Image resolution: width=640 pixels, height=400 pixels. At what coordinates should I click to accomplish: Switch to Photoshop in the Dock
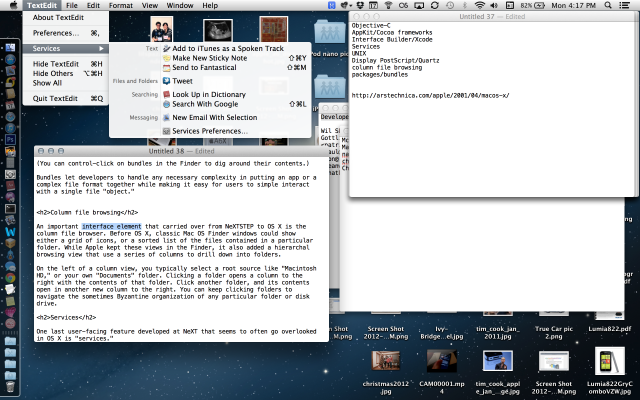[10, 140]
